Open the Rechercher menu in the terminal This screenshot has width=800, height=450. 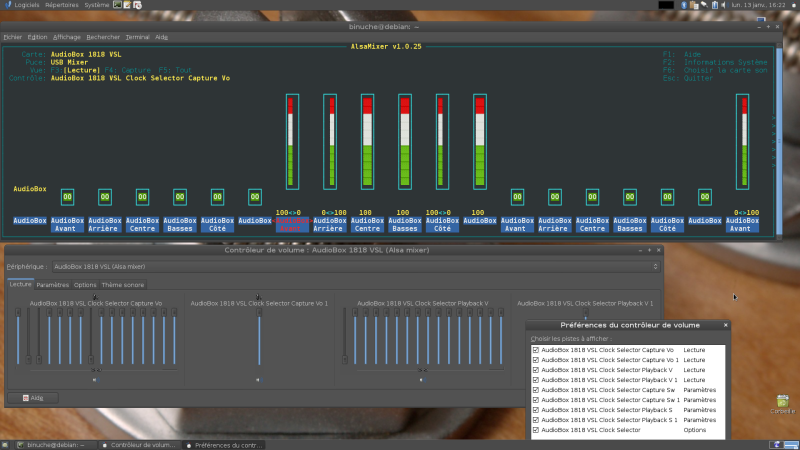(103, 37)
